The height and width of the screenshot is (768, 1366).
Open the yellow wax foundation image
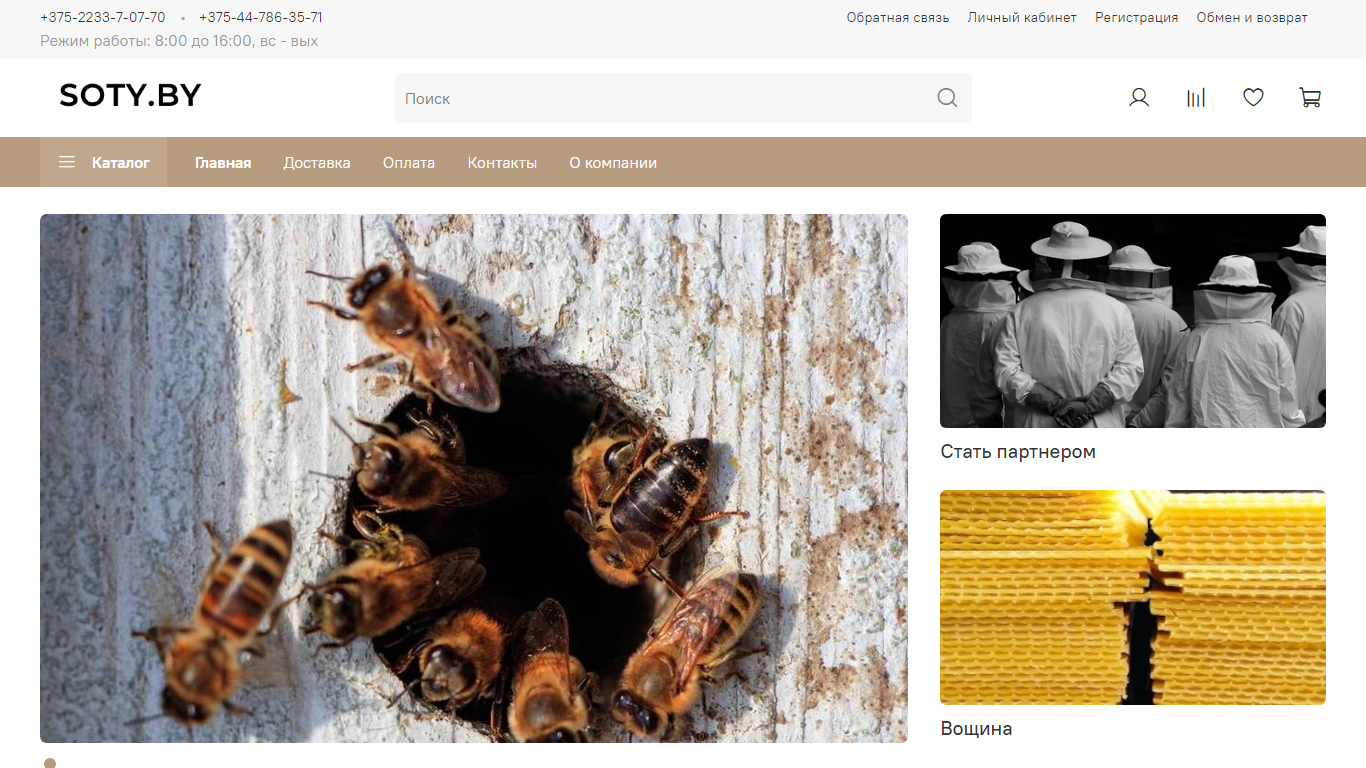(x=1133, y=597)
